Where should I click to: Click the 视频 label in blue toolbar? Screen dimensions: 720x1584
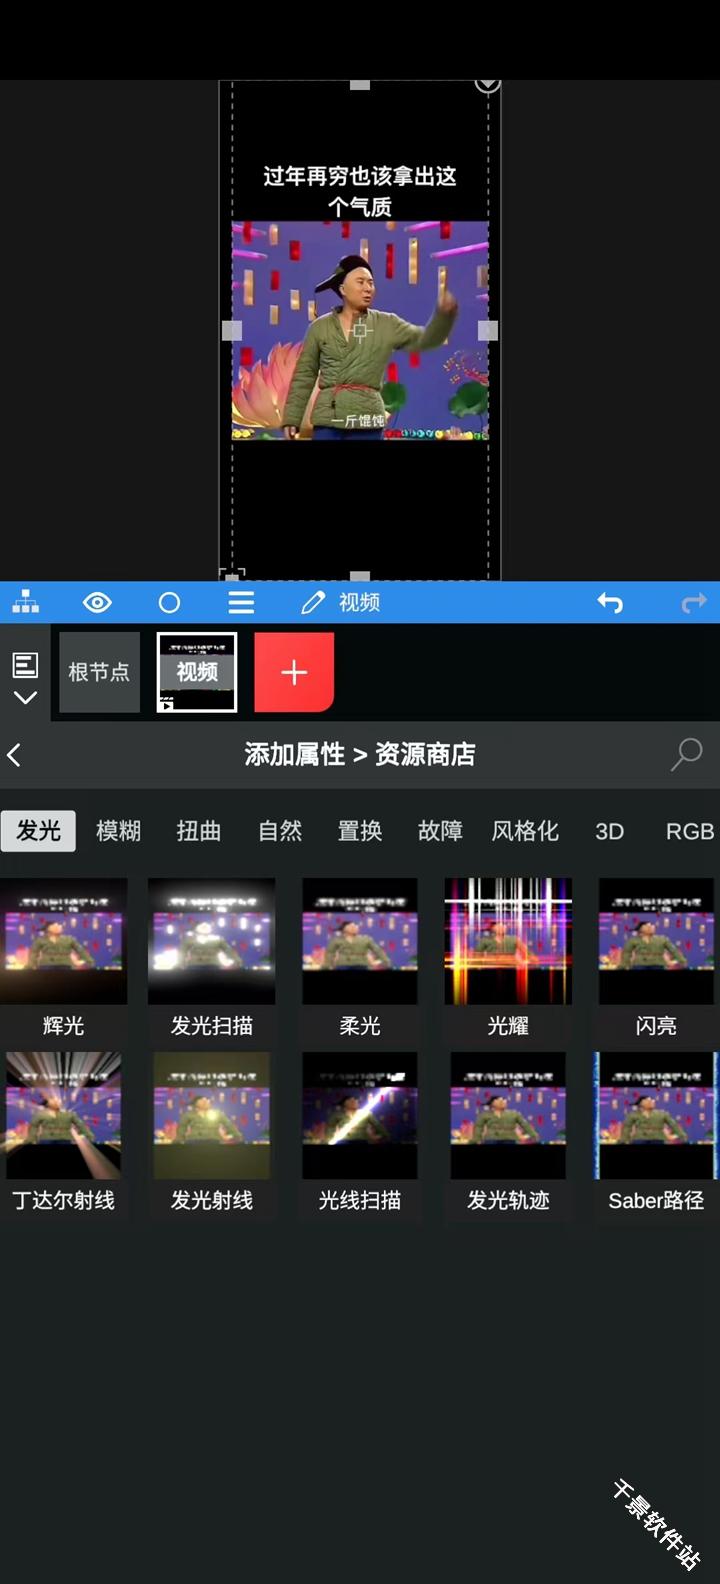click(x=359, y=602)
